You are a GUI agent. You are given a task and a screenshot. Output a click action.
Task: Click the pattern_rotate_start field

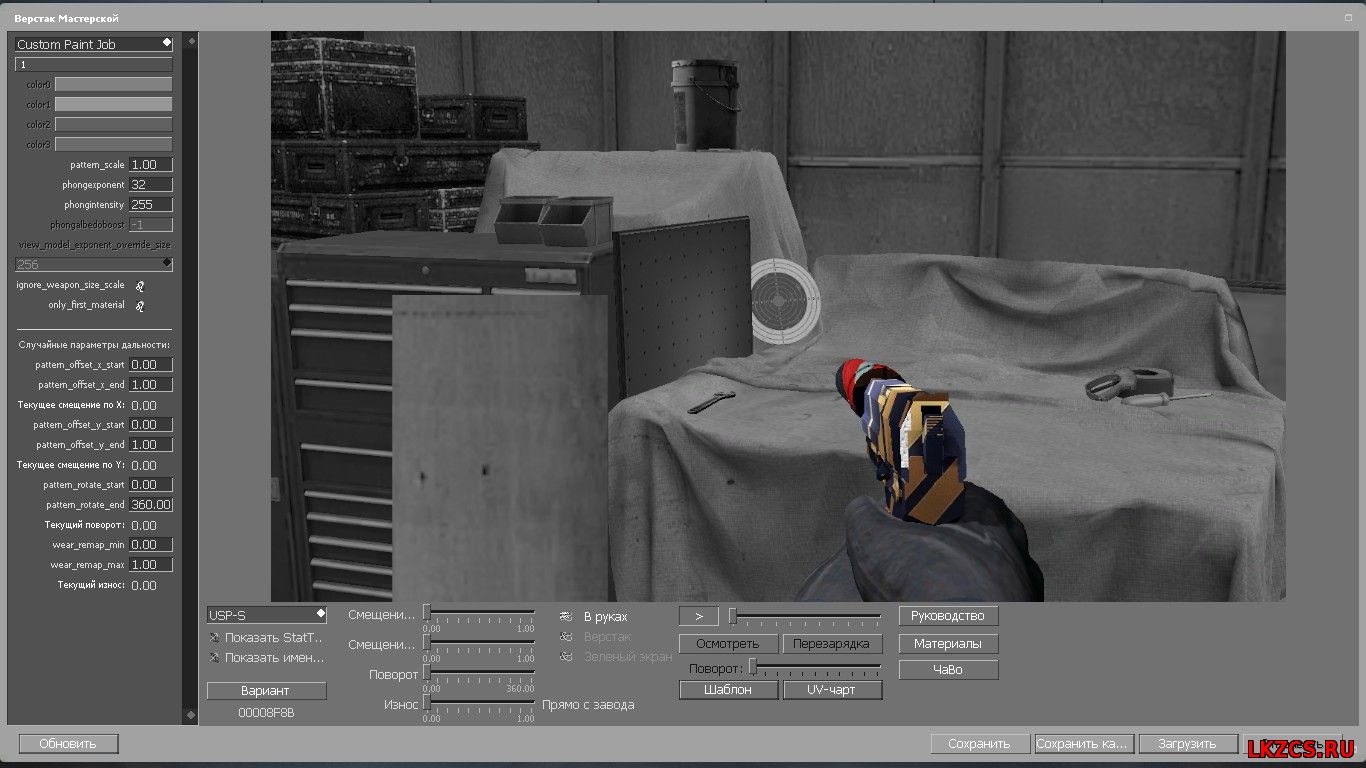tap(151, 485)
